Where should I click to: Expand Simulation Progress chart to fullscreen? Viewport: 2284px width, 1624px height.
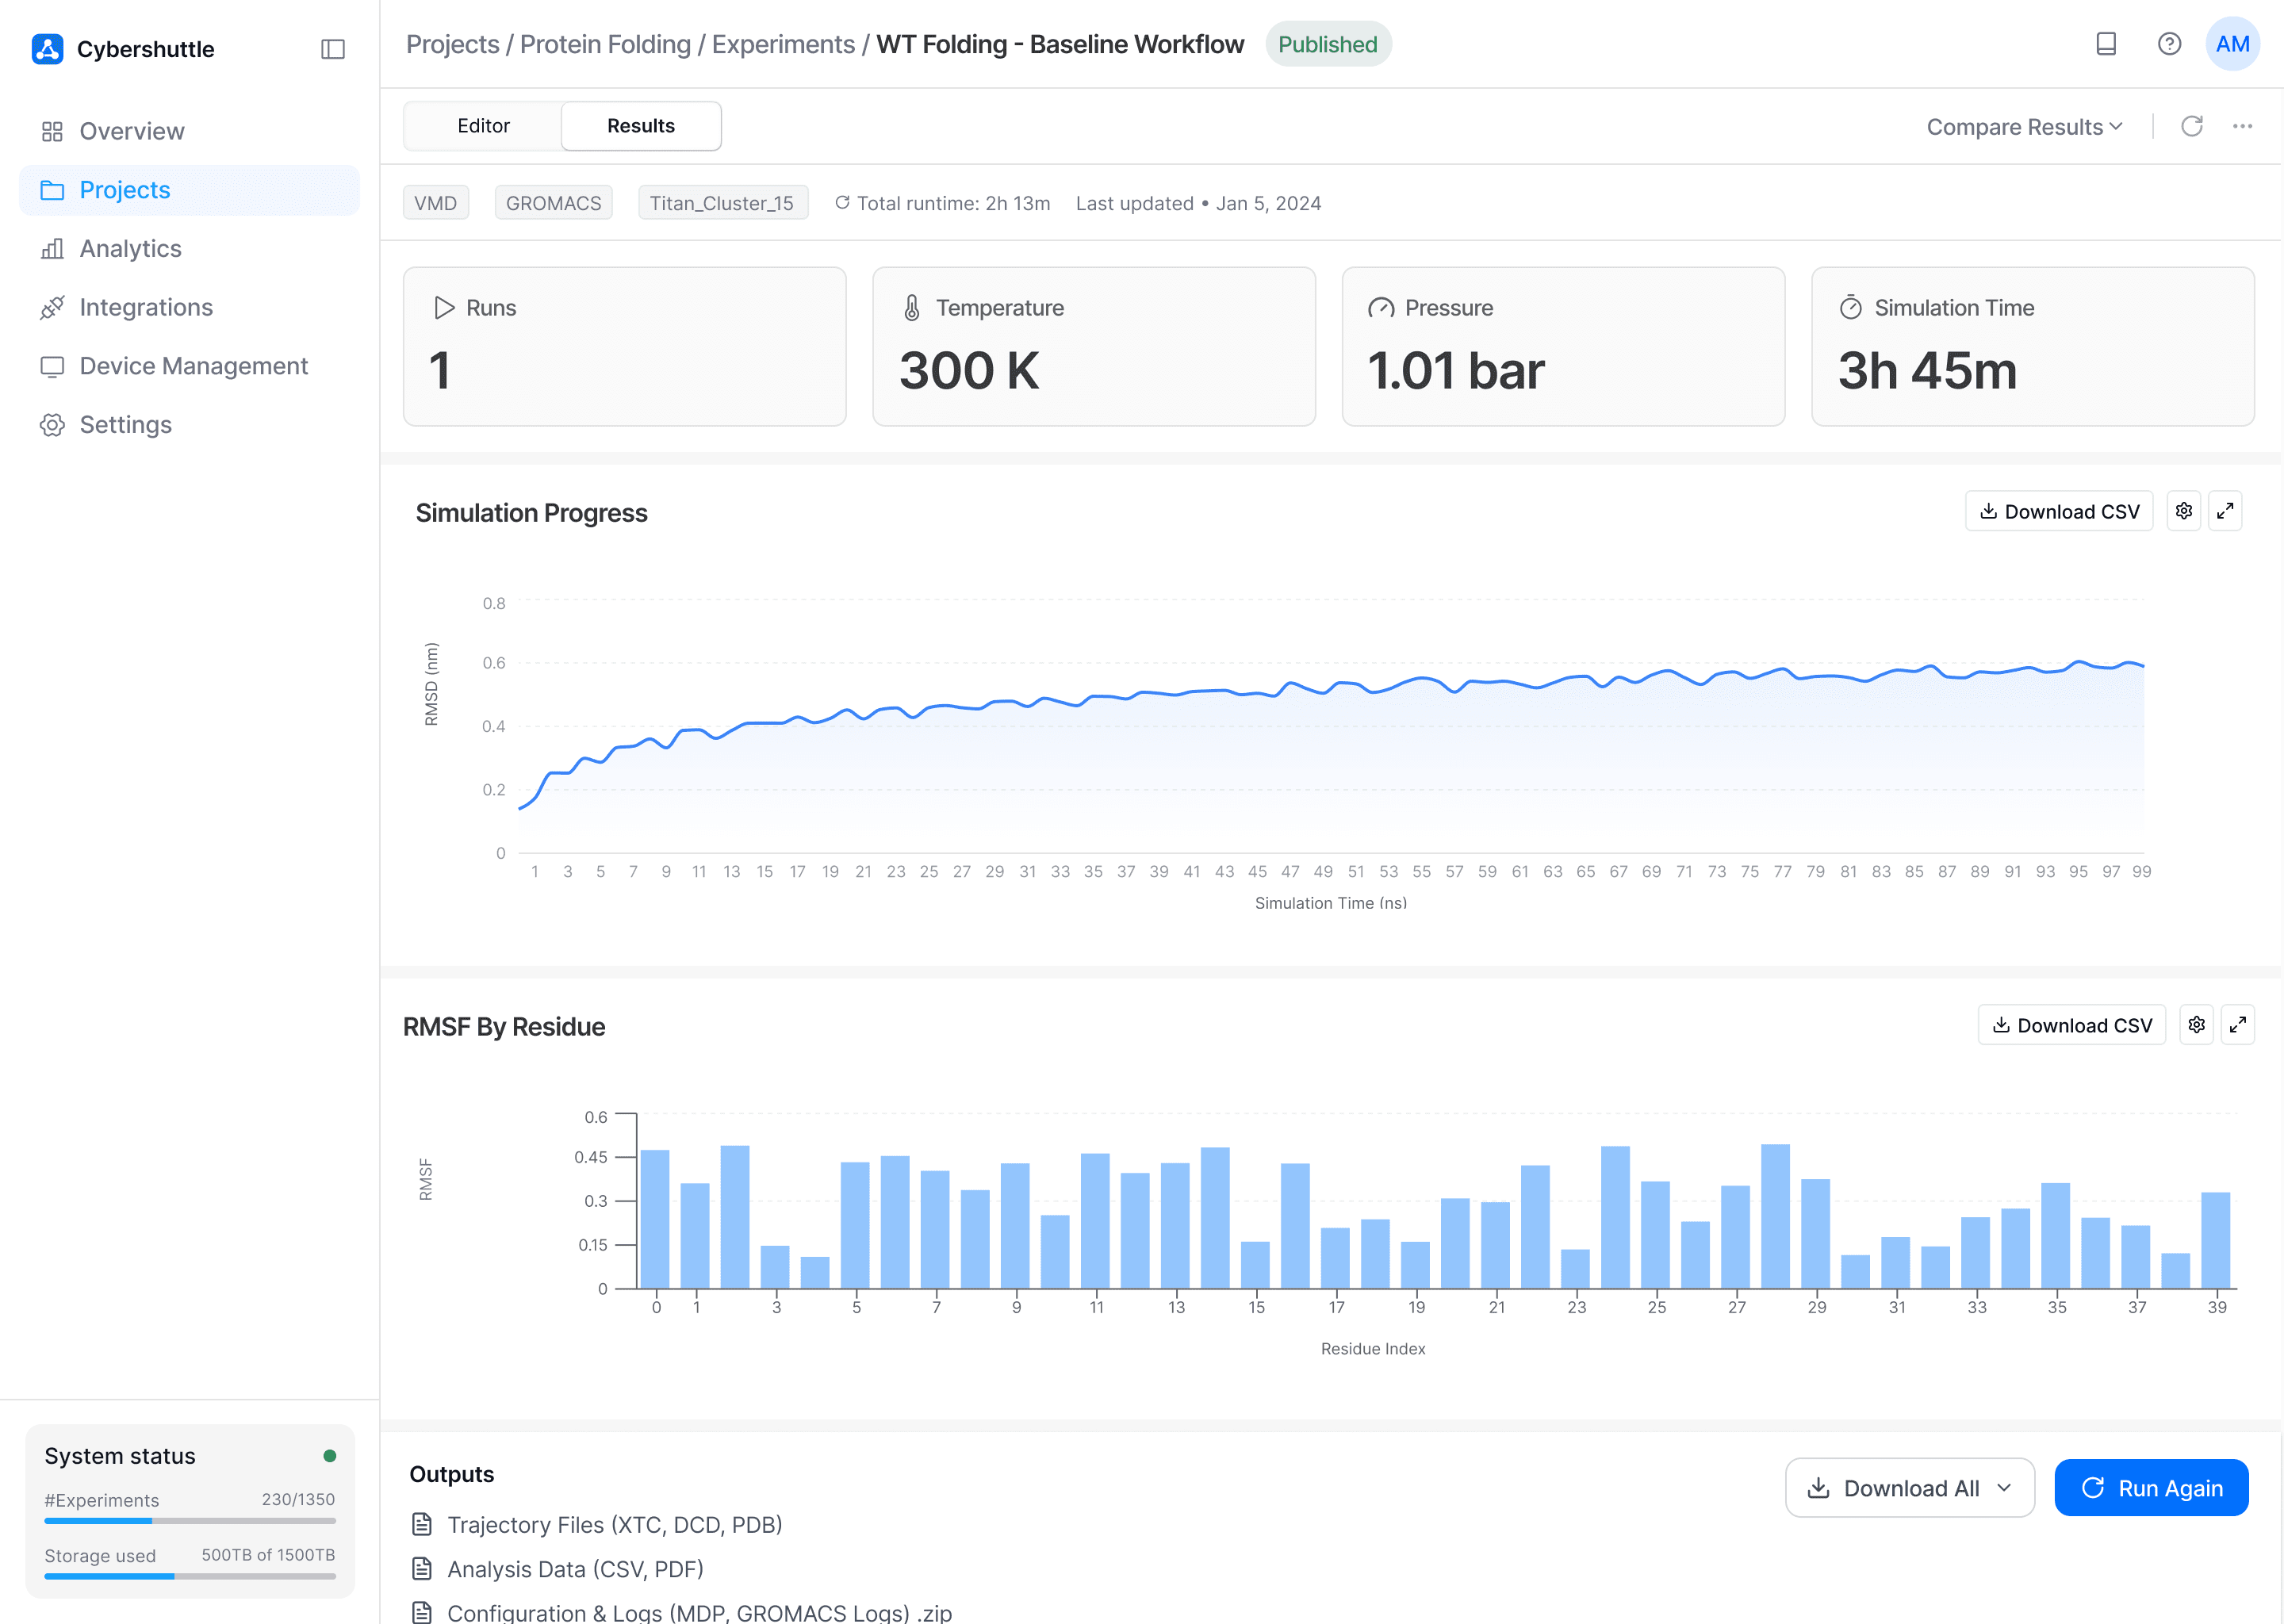pyautogui.click(x=2224, y=511)
